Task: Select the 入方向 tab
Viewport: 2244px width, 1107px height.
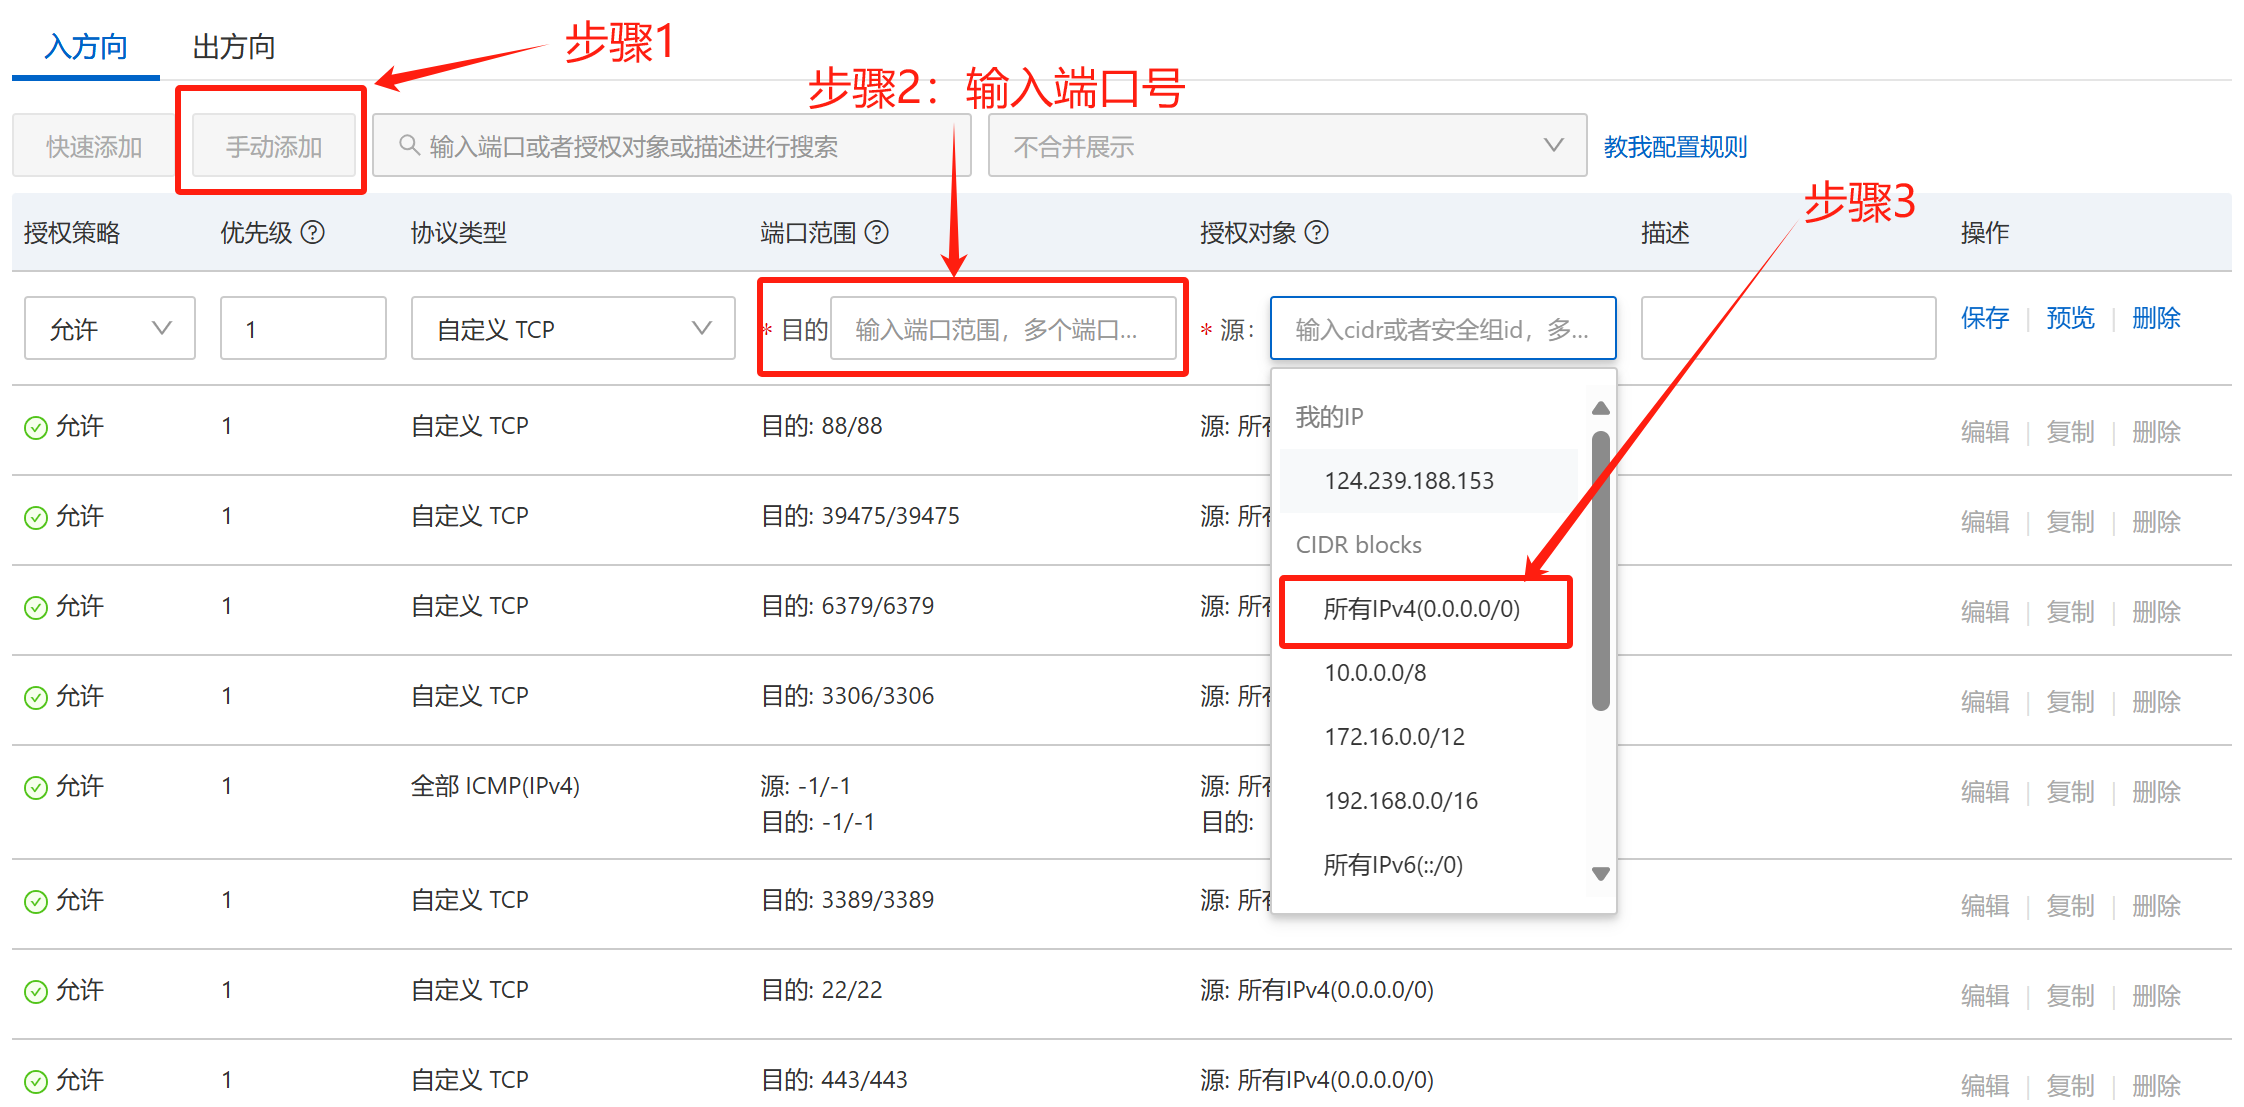Action: click(86, 47)
